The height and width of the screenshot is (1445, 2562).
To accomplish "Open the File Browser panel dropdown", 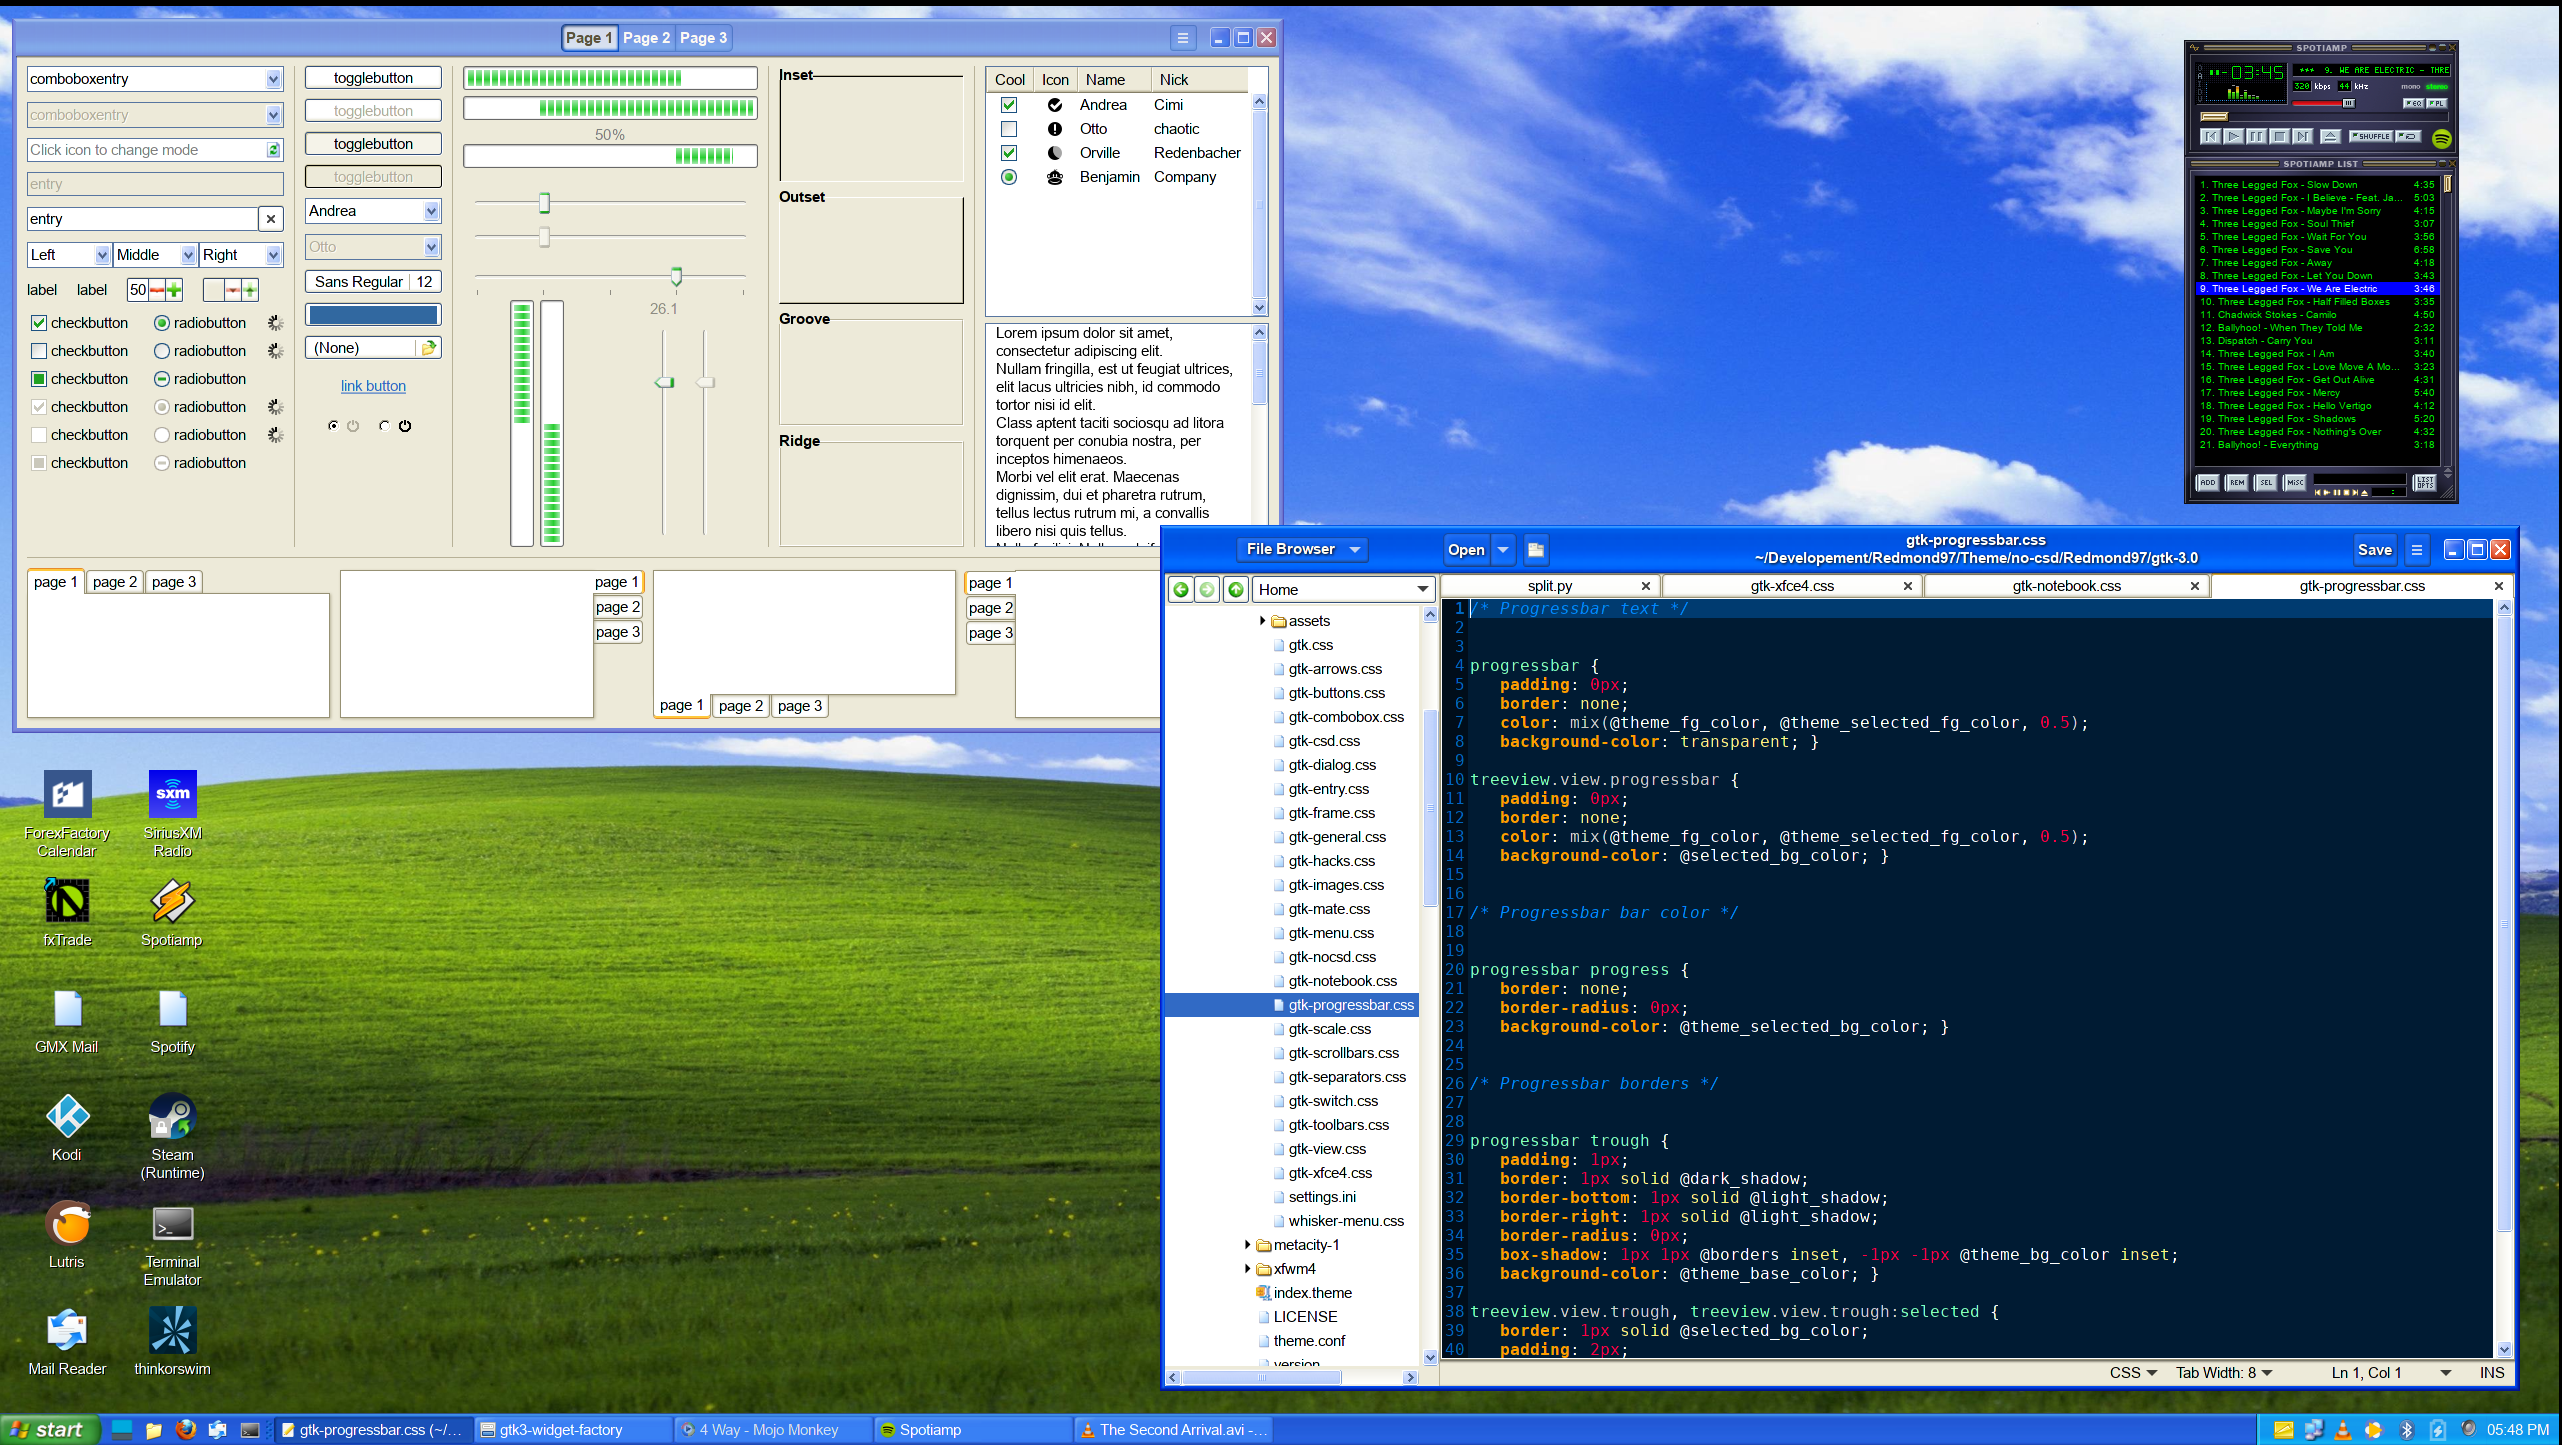I will click(1303, 549).
